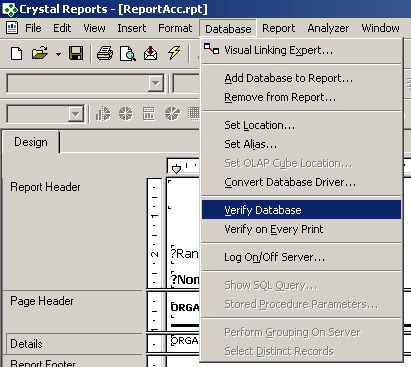Click the Print icon

pos(105,53)
